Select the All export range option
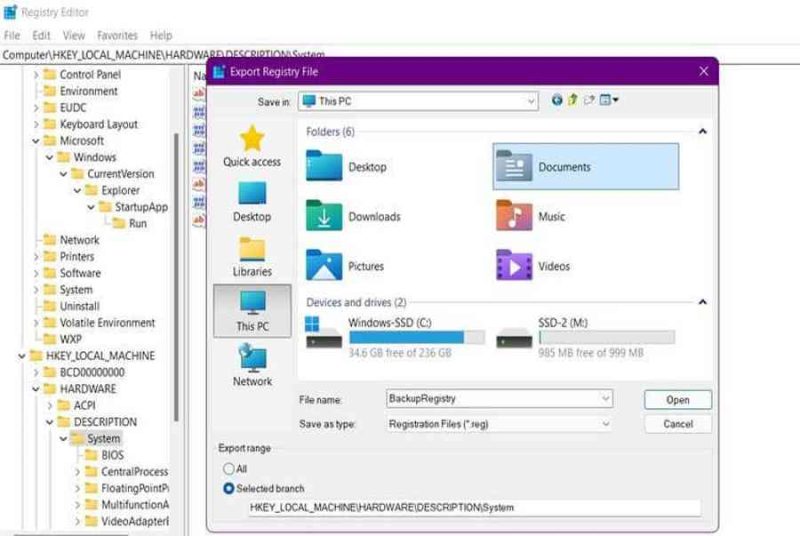The width and height of the screenshot is (800, 536). (229, 469)
